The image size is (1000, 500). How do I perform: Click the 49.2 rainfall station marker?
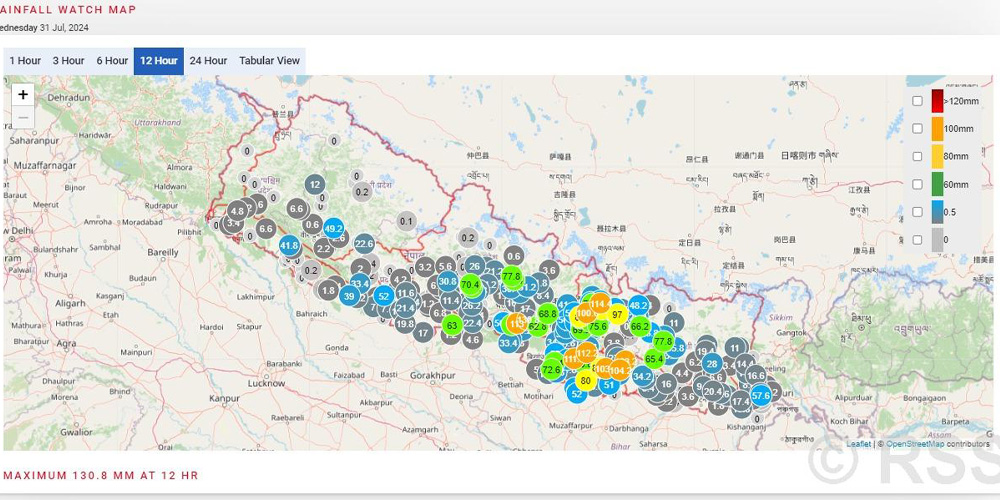(x=334, y=228)
